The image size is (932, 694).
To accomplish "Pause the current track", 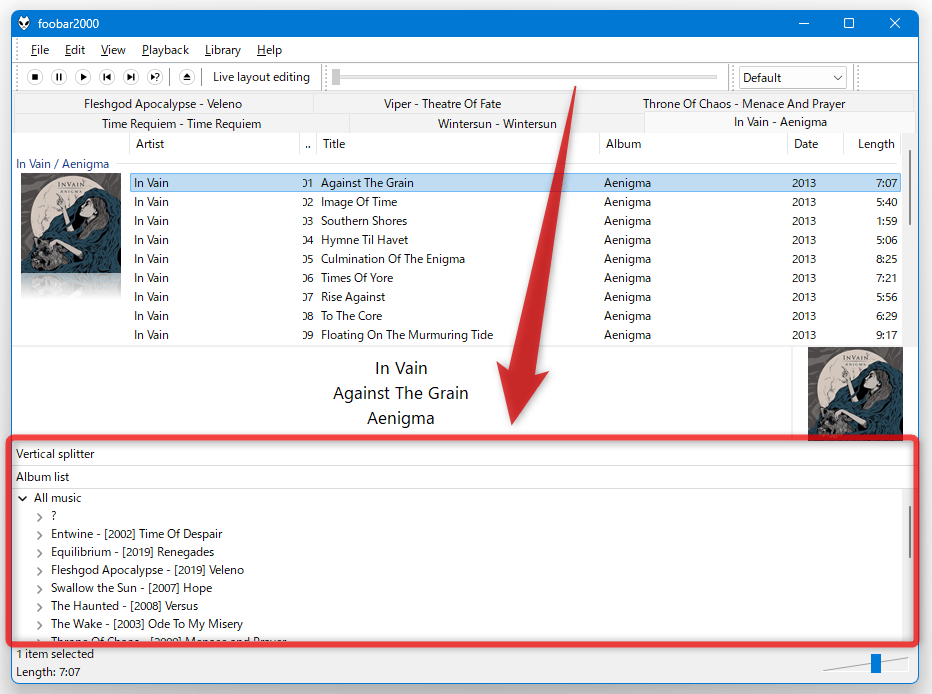I will pyautogui.click(x=59, y=77).
